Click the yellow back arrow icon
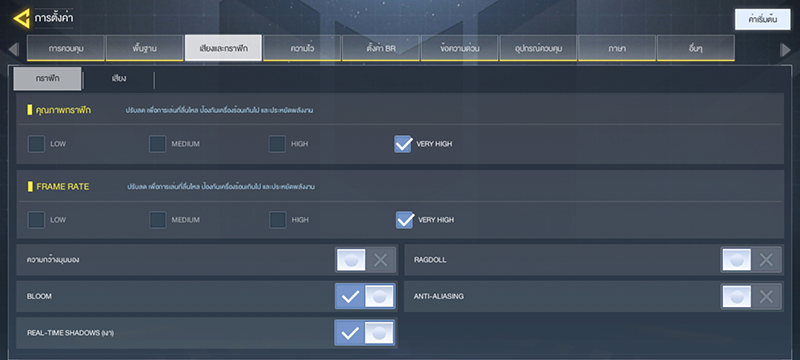This screenshot has width=800, height=360. [x=21, y=19]
